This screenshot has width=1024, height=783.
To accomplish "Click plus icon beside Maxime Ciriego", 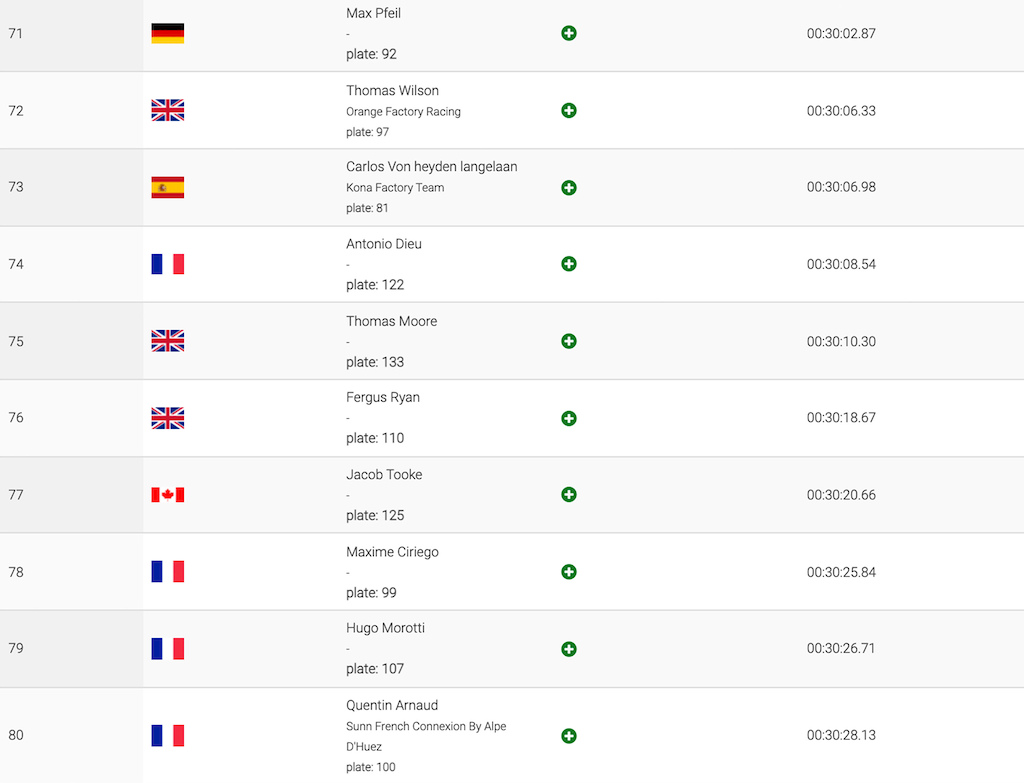I will point(569,572).
